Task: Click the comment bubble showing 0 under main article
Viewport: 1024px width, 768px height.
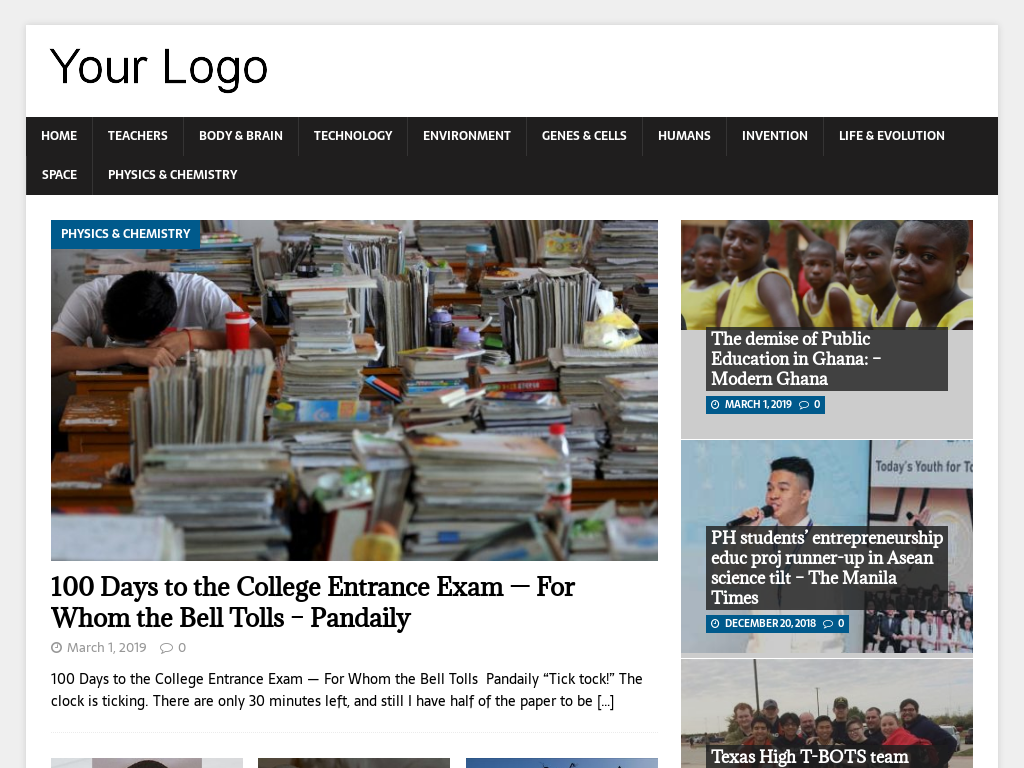Action: coord(166,647)
